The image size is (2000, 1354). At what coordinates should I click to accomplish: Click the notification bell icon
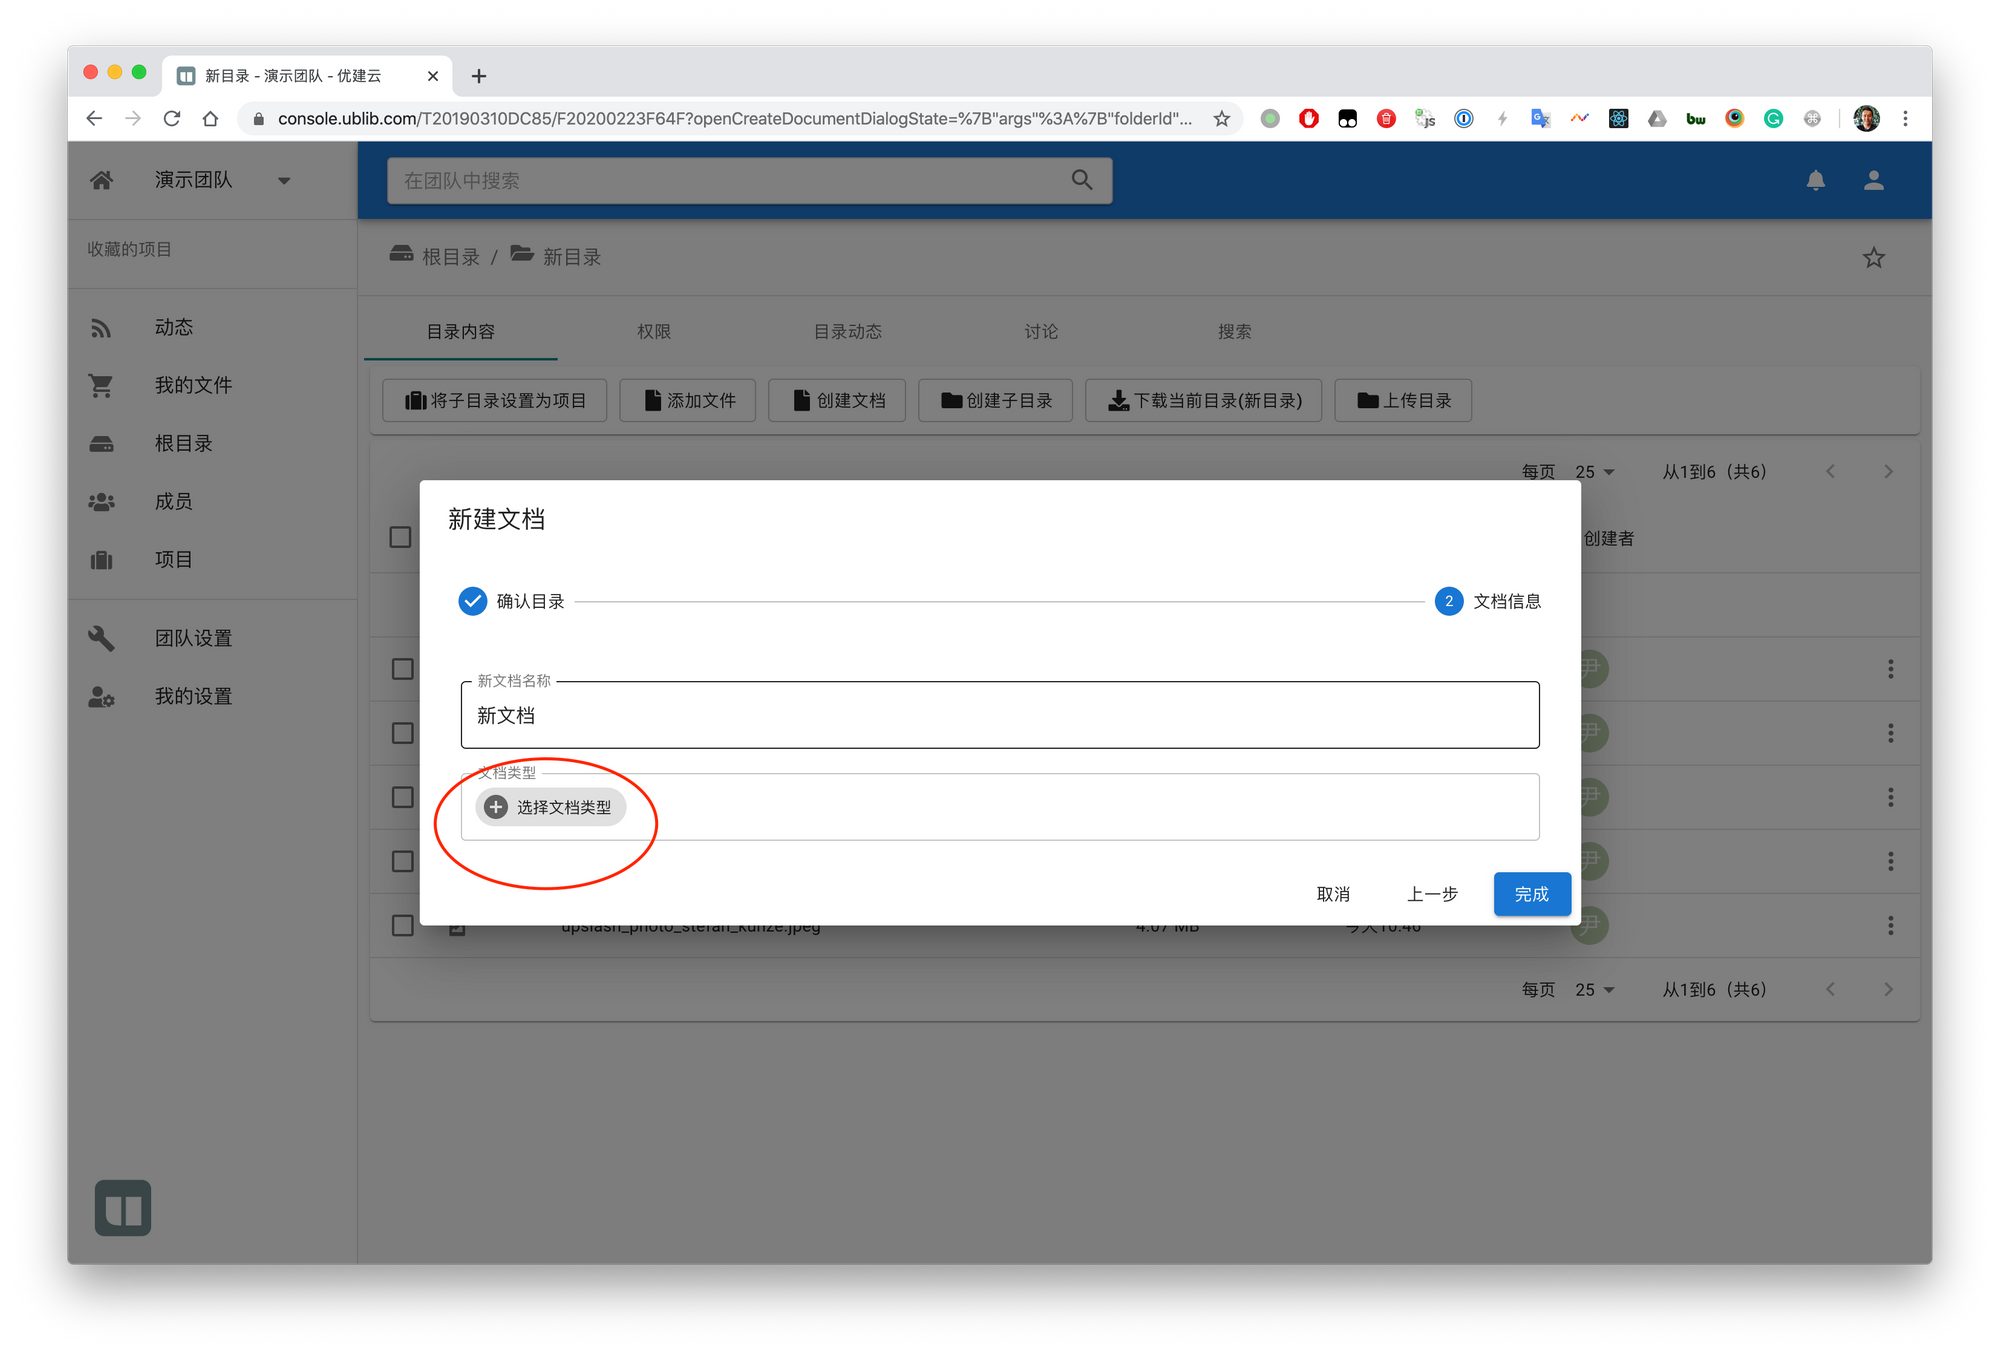[1815, 181]
